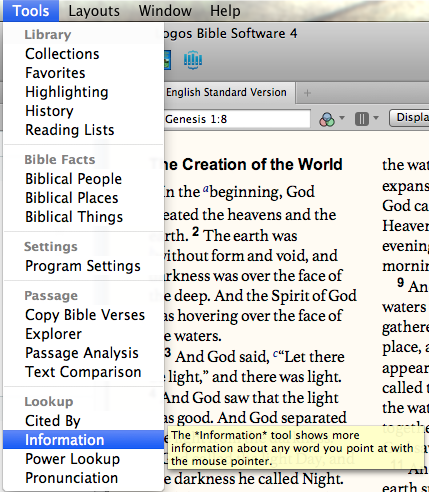Switch to English Standard Version tab
This screenshot has width=429, height=492.
coord(229,93)
